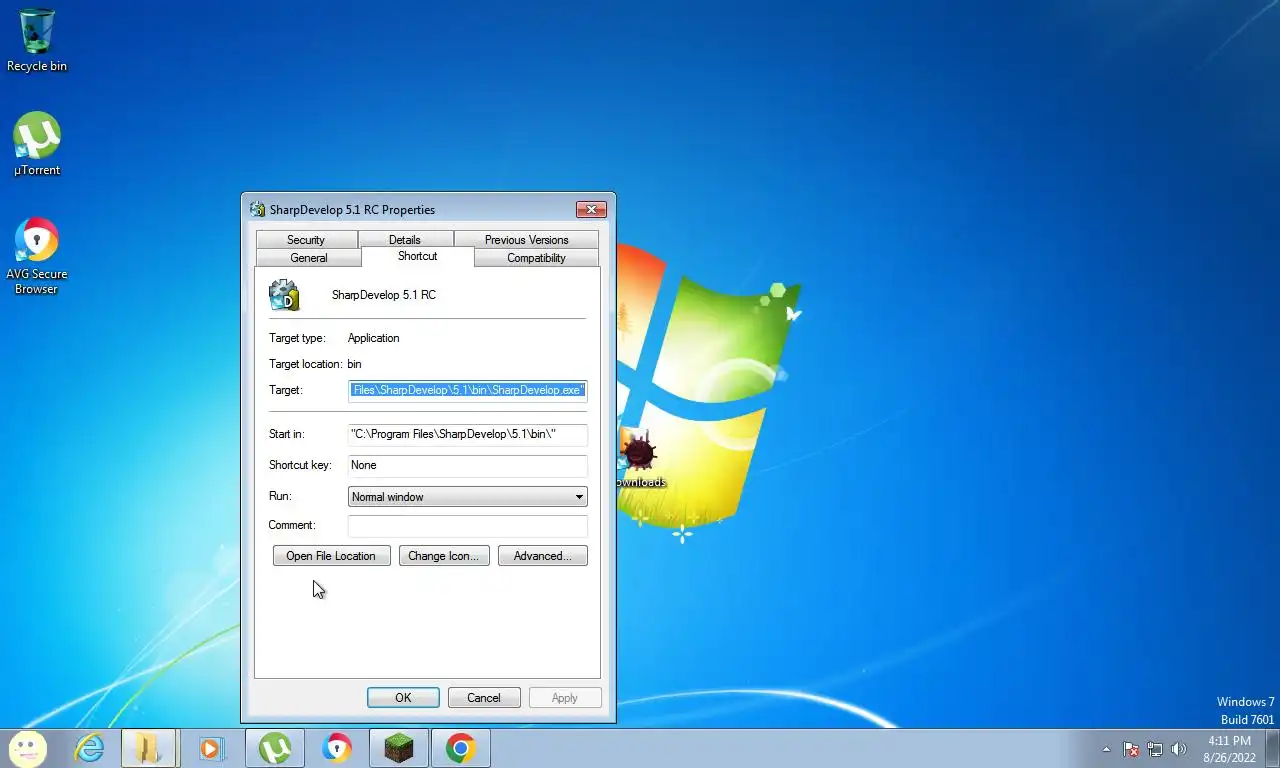Switch to the Previous Versions tab
This screenshot has height=768, width=1280.
[x=526, y=240]
